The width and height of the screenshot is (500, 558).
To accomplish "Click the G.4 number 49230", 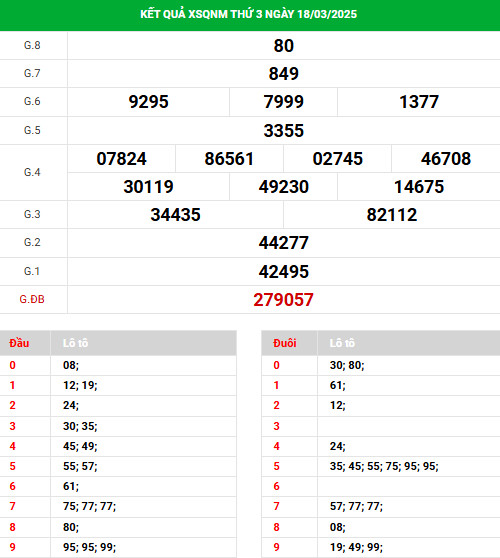I will click(284, 187).
